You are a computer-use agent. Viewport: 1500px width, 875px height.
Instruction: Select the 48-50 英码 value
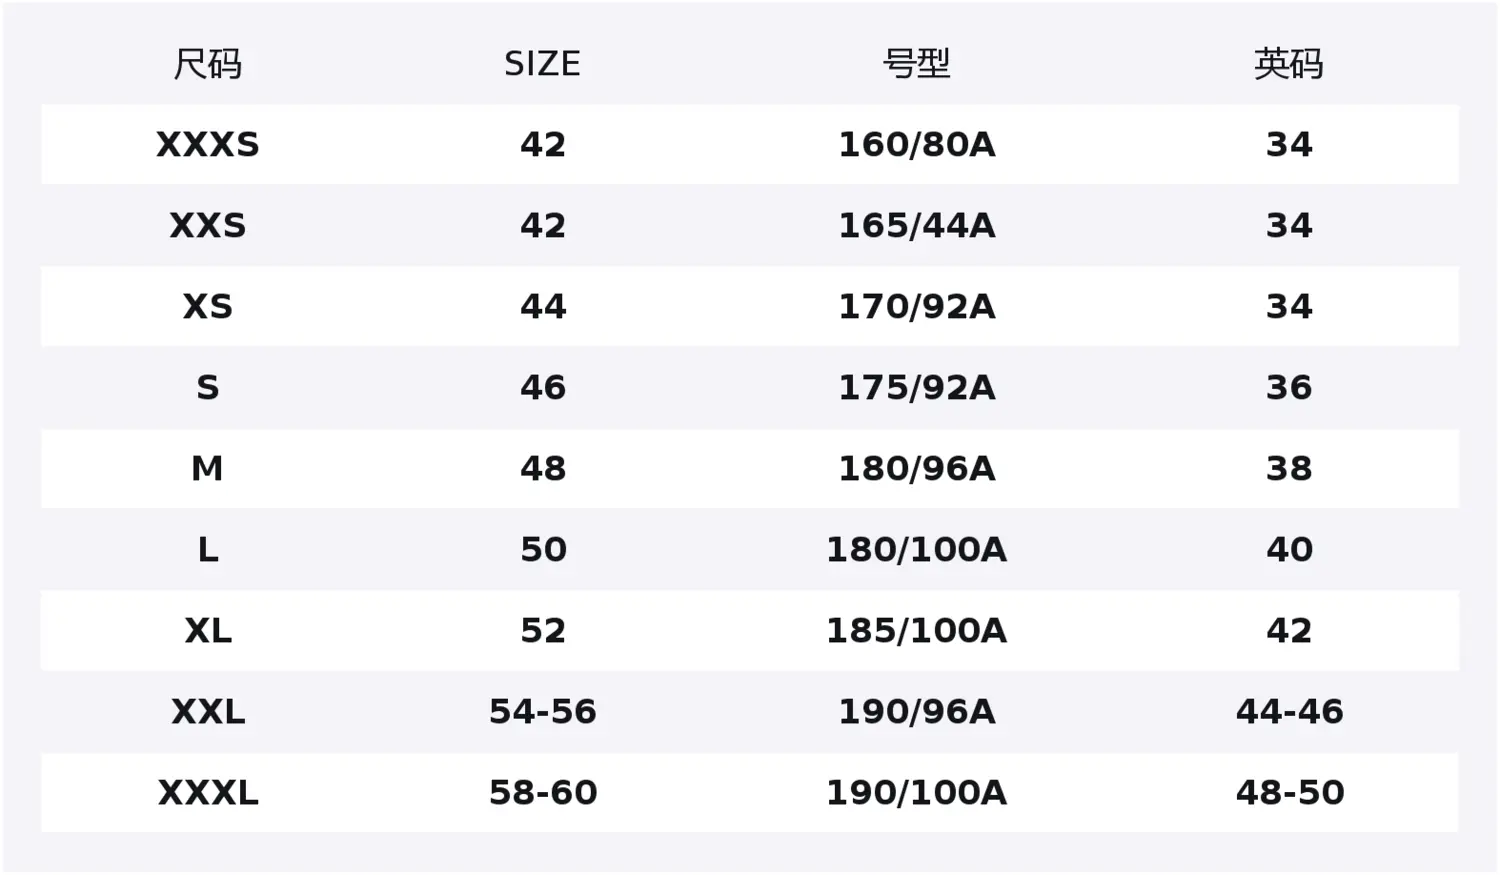[x=1289, y=793]
